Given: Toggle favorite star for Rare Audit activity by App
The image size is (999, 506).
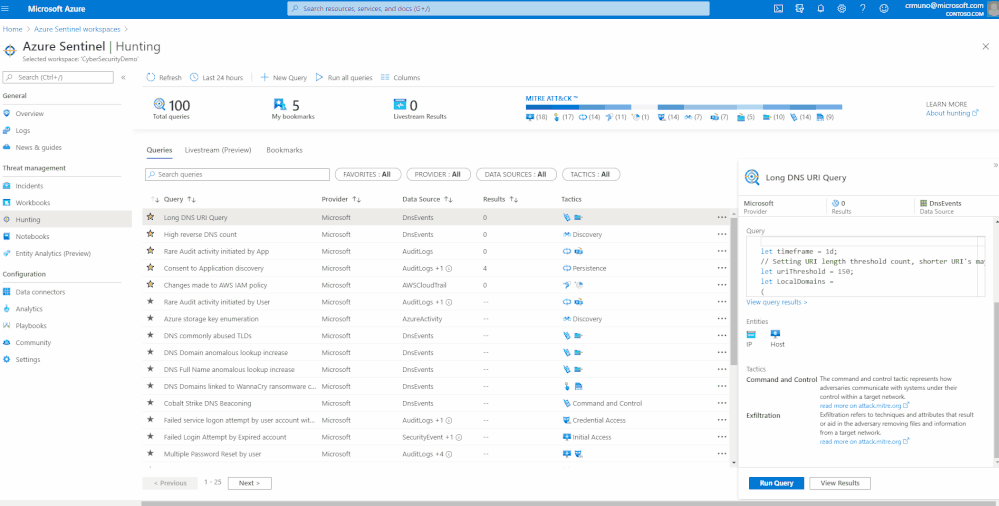Looking at the screenshot, I should pyautogui.click(x=150, y=250).
